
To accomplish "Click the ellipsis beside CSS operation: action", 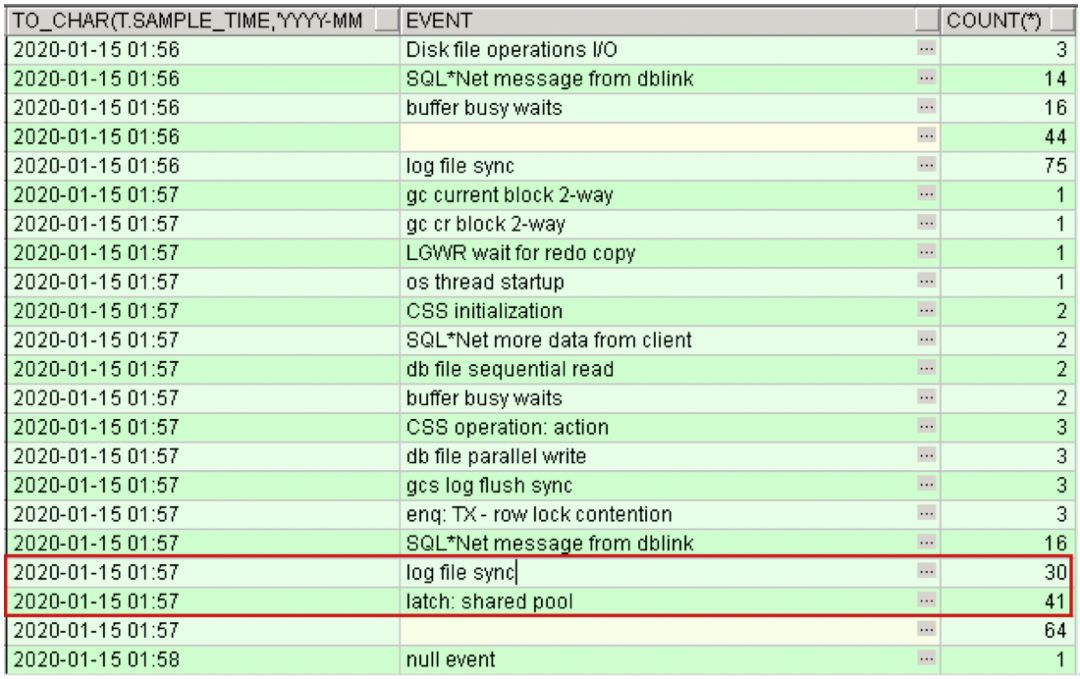I will [x=926, y=426].
